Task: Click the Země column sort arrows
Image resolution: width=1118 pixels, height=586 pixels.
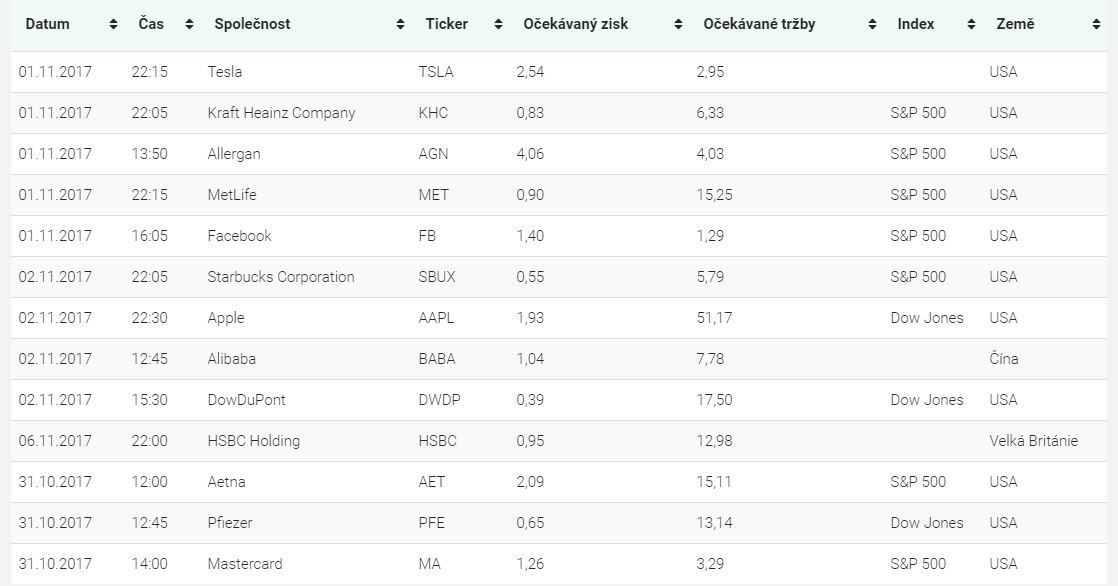Action: pyautogui.click(x=1095, y=24)
